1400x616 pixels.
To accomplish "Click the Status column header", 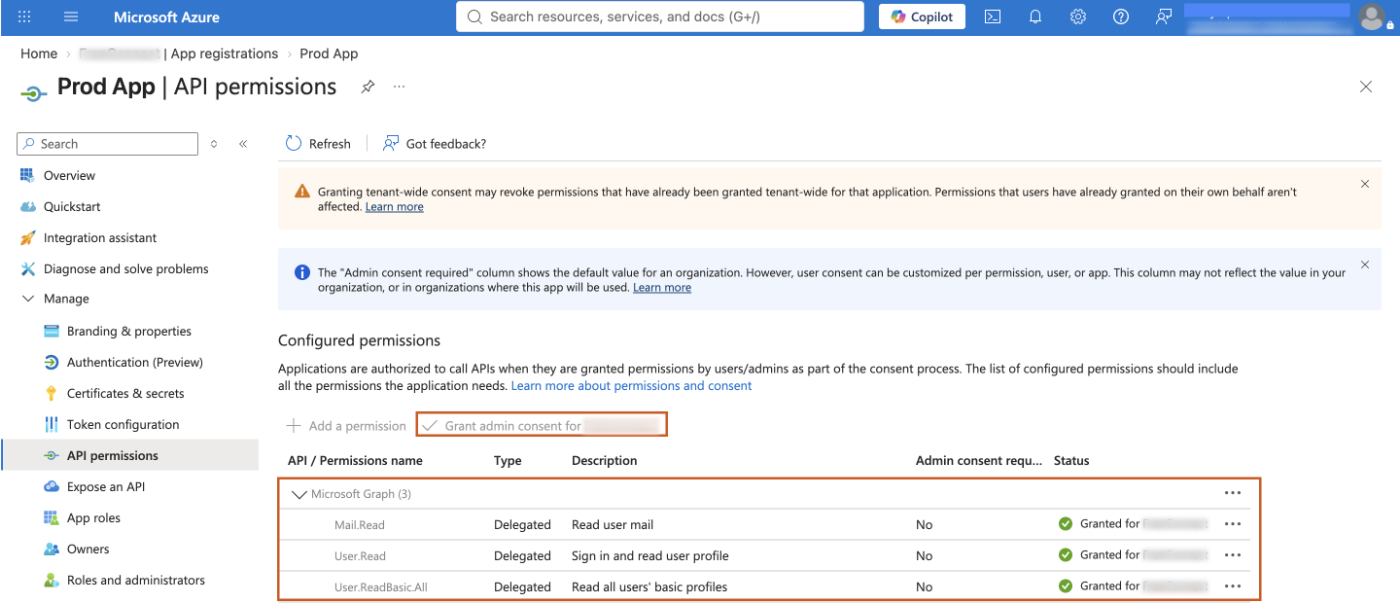I will (1072, 461).
